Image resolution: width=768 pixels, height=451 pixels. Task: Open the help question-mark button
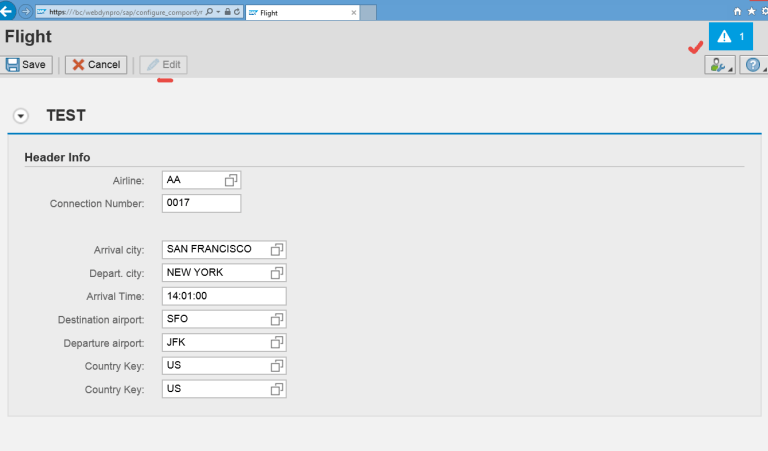[x=753, y=65]
